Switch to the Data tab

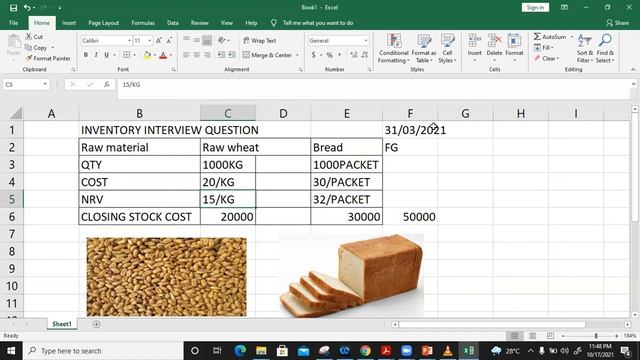click(173, 23)
